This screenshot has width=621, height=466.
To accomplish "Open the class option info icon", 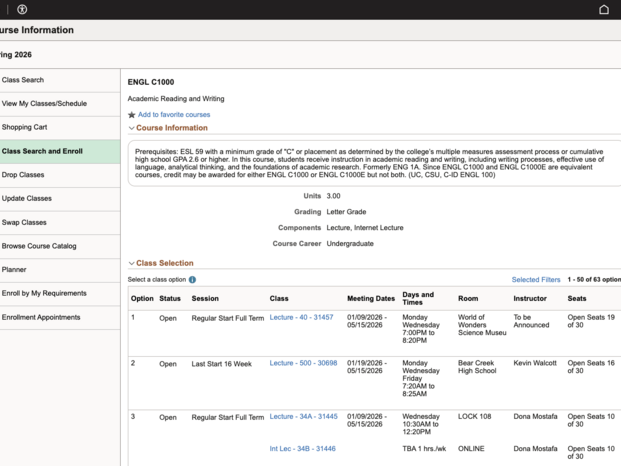I will pos(192,280).
